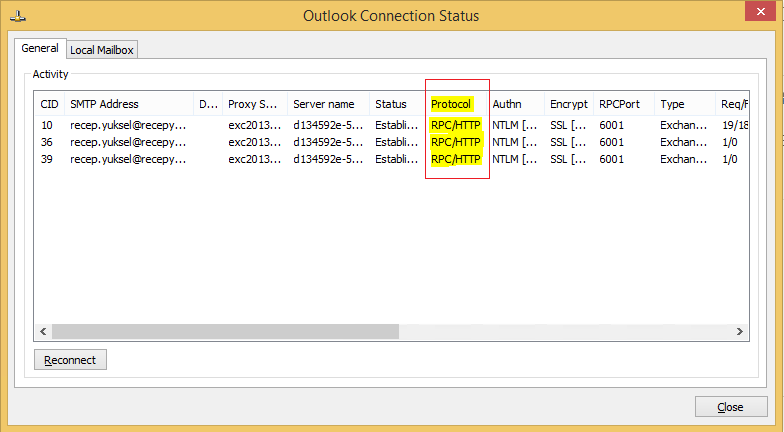Sort by the Proxy S... column header
The width and height of the screenshot is (784, 432).
pyautogui.click(x=255, y=104)
